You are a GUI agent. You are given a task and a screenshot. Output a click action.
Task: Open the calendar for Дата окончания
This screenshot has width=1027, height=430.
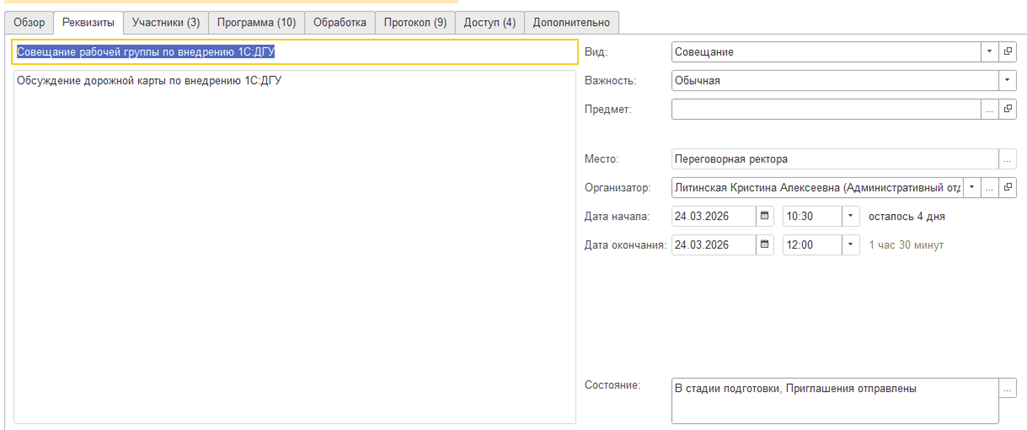[x=765, y=244]
